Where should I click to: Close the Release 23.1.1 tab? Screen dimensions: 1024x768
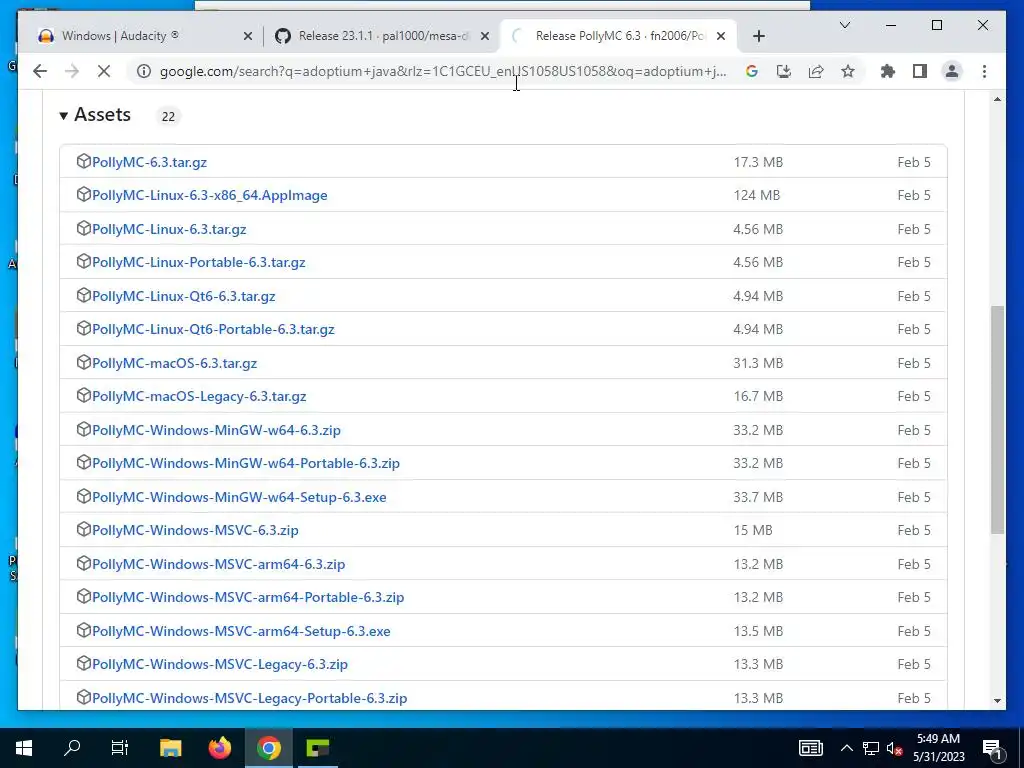pos(485,37)
